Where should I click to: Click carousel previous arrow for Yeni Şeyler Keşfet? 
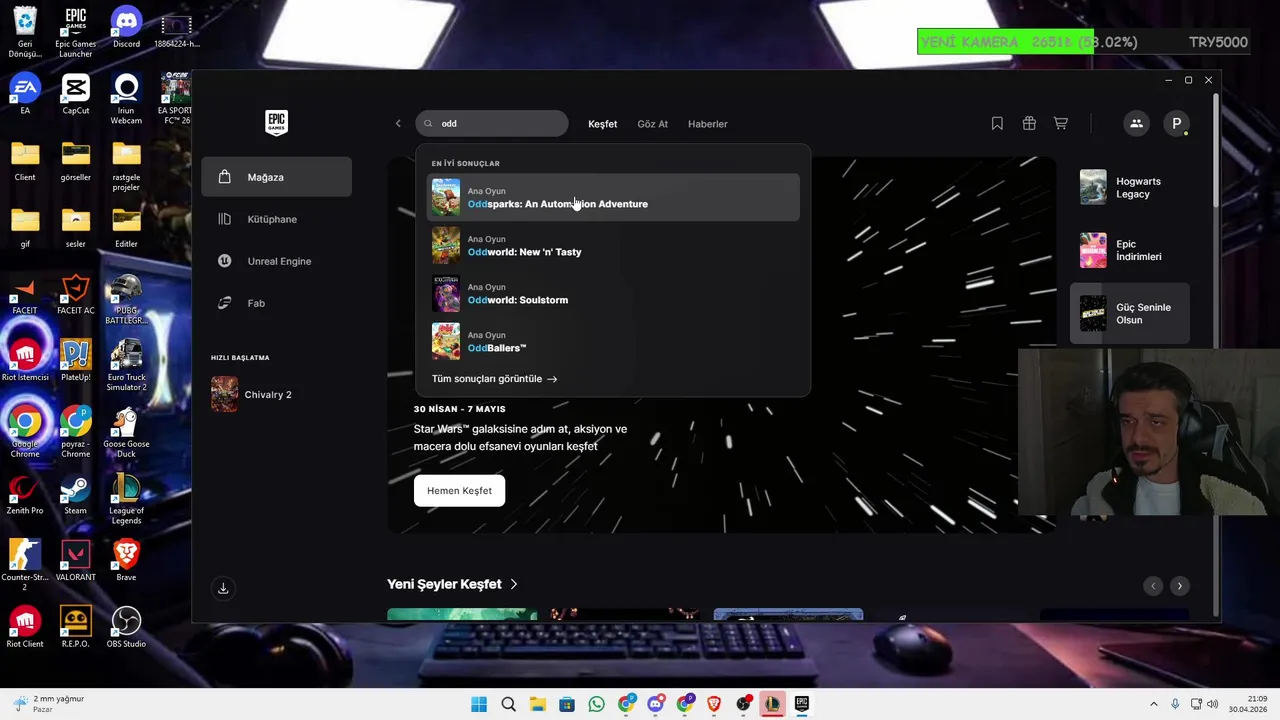click(x=1153, y=586)
